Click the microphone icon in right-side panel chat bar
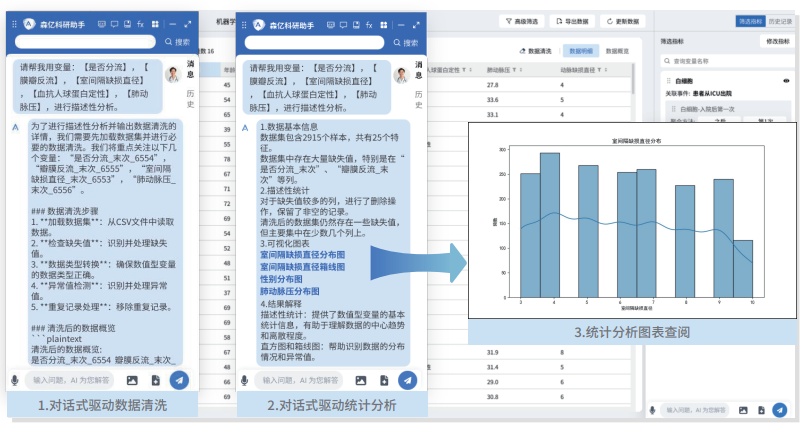The width and height of the screenshot is (806, 428). click(652, 410)
